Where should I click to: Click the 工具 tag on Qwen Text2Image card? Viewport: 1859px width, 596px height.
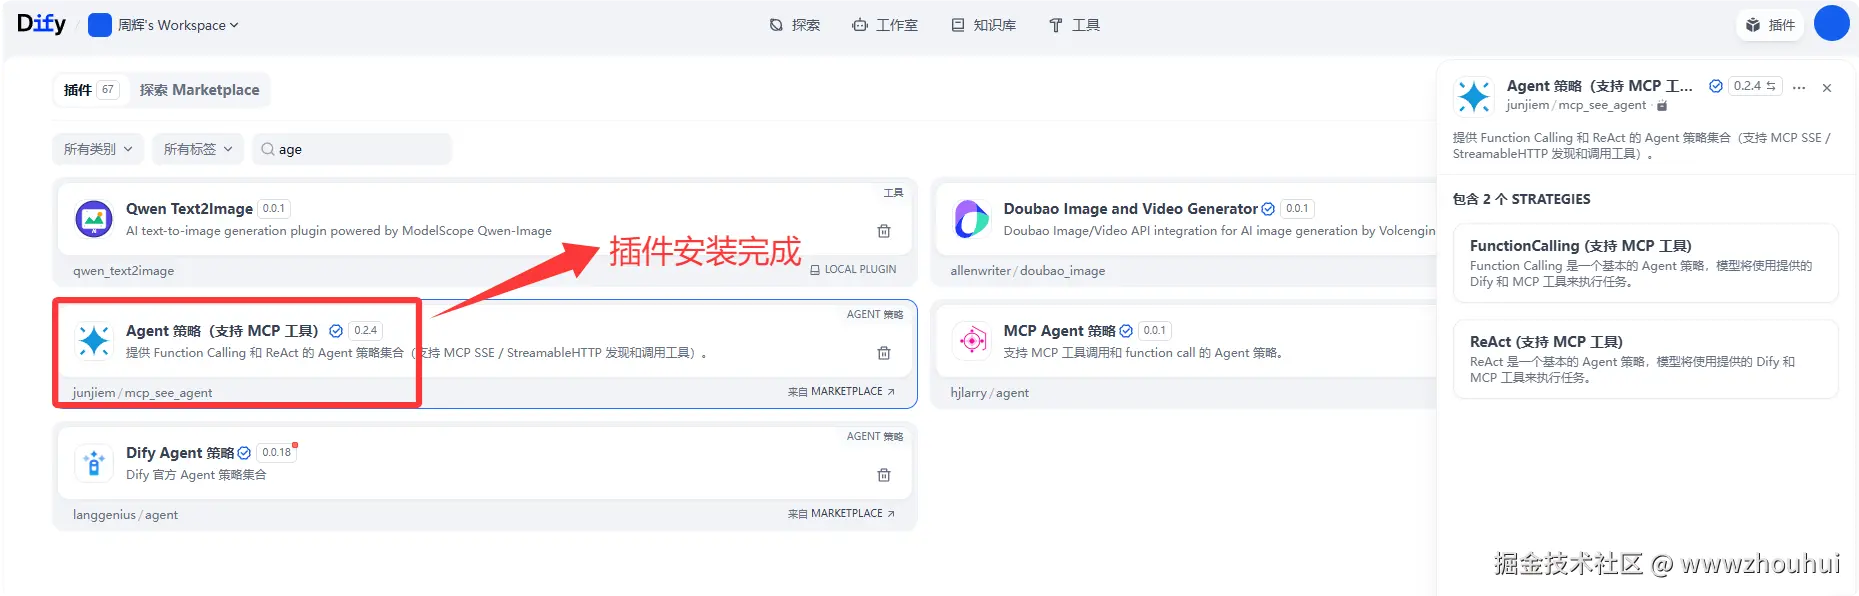coord(893,193)
